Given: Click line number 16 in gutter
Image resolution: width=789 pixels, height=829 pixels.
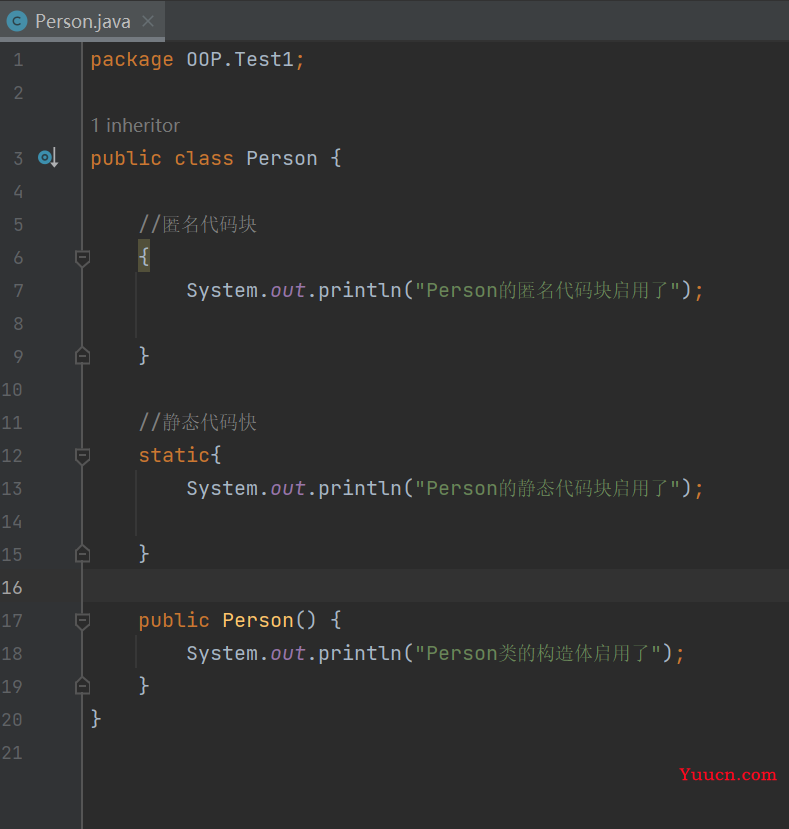Looking at the screenshot, I should tap(12, 587).
